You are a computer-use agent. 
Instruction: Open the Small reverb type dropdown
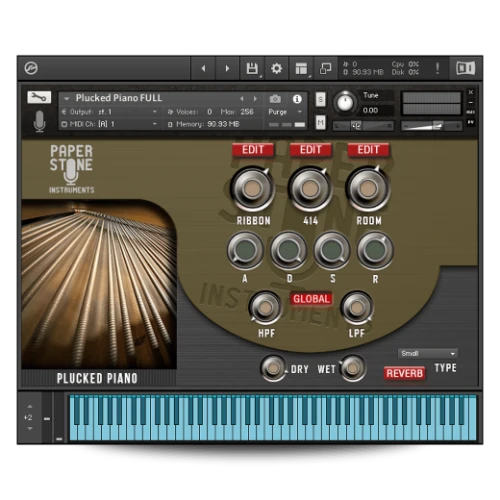428,353
